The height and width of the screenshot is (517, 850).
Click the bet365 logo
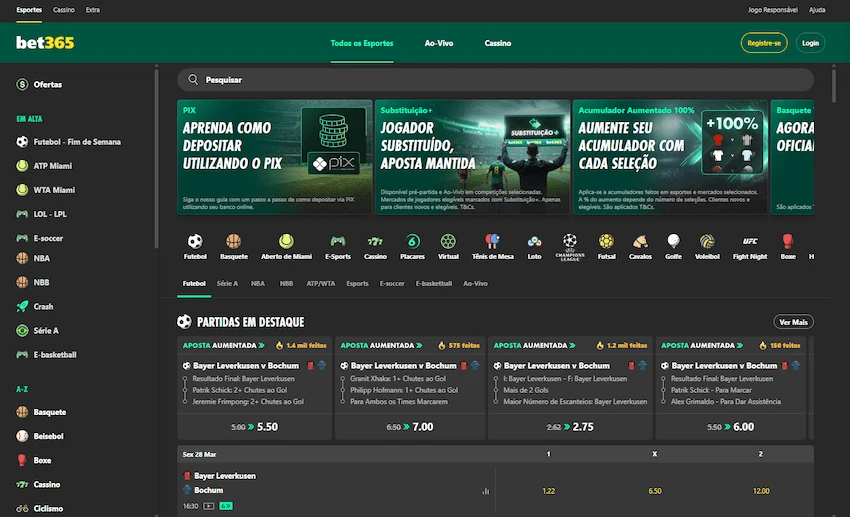[45, 43]
